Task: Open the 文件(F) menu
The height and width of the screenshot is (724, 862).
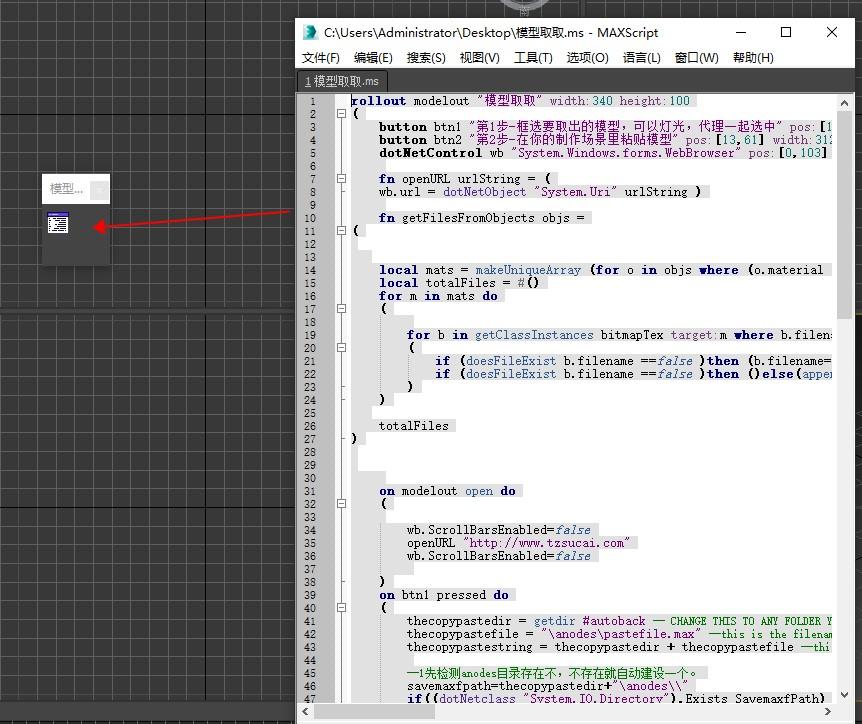Action: (x=321, y=58)
